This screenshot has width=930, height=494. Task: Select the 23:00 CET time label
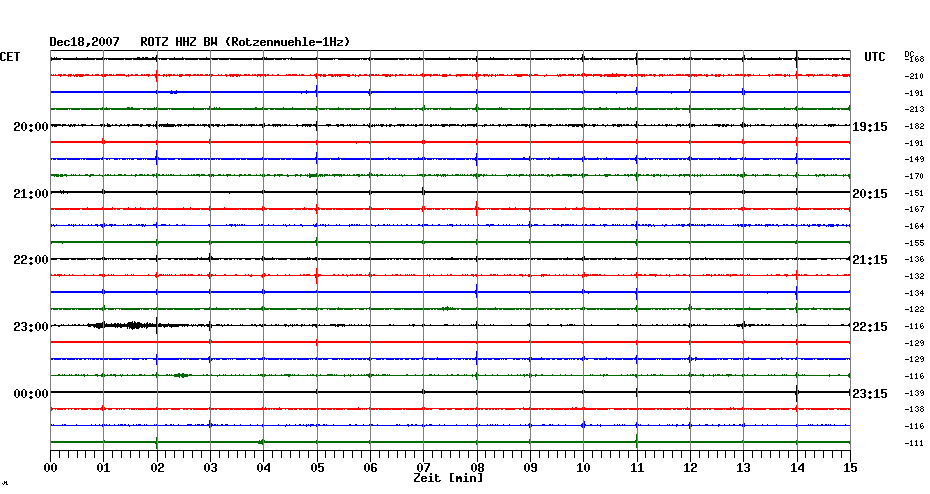tap(31, 327)
